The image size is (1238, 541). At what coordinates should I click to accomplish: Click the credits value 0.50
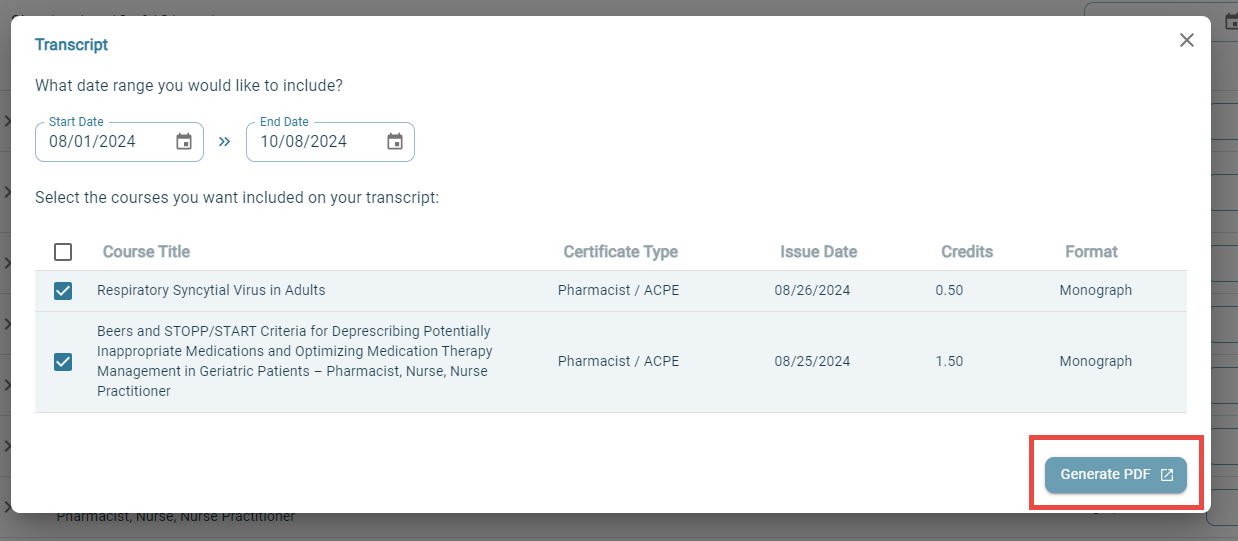pyautogui.click(x=949, y=291)
